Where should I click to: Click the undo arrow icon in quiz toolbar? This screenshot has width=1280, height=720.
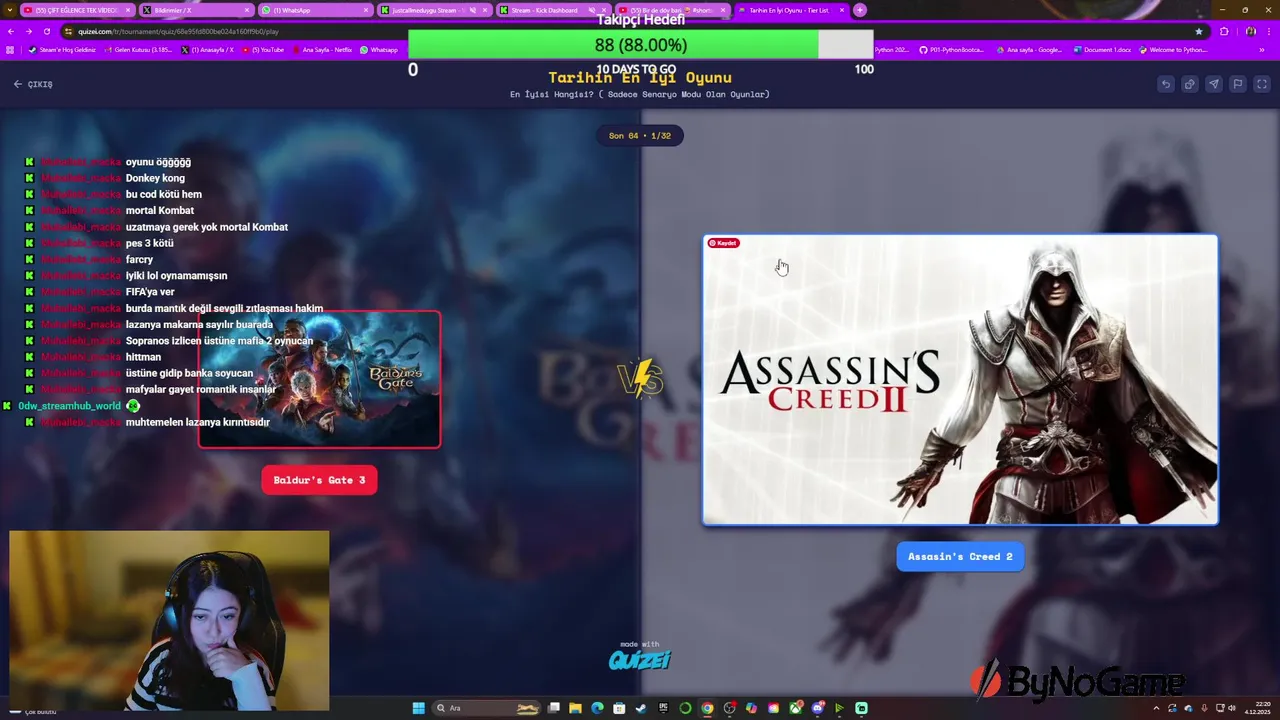click(x=1166, y=84)
